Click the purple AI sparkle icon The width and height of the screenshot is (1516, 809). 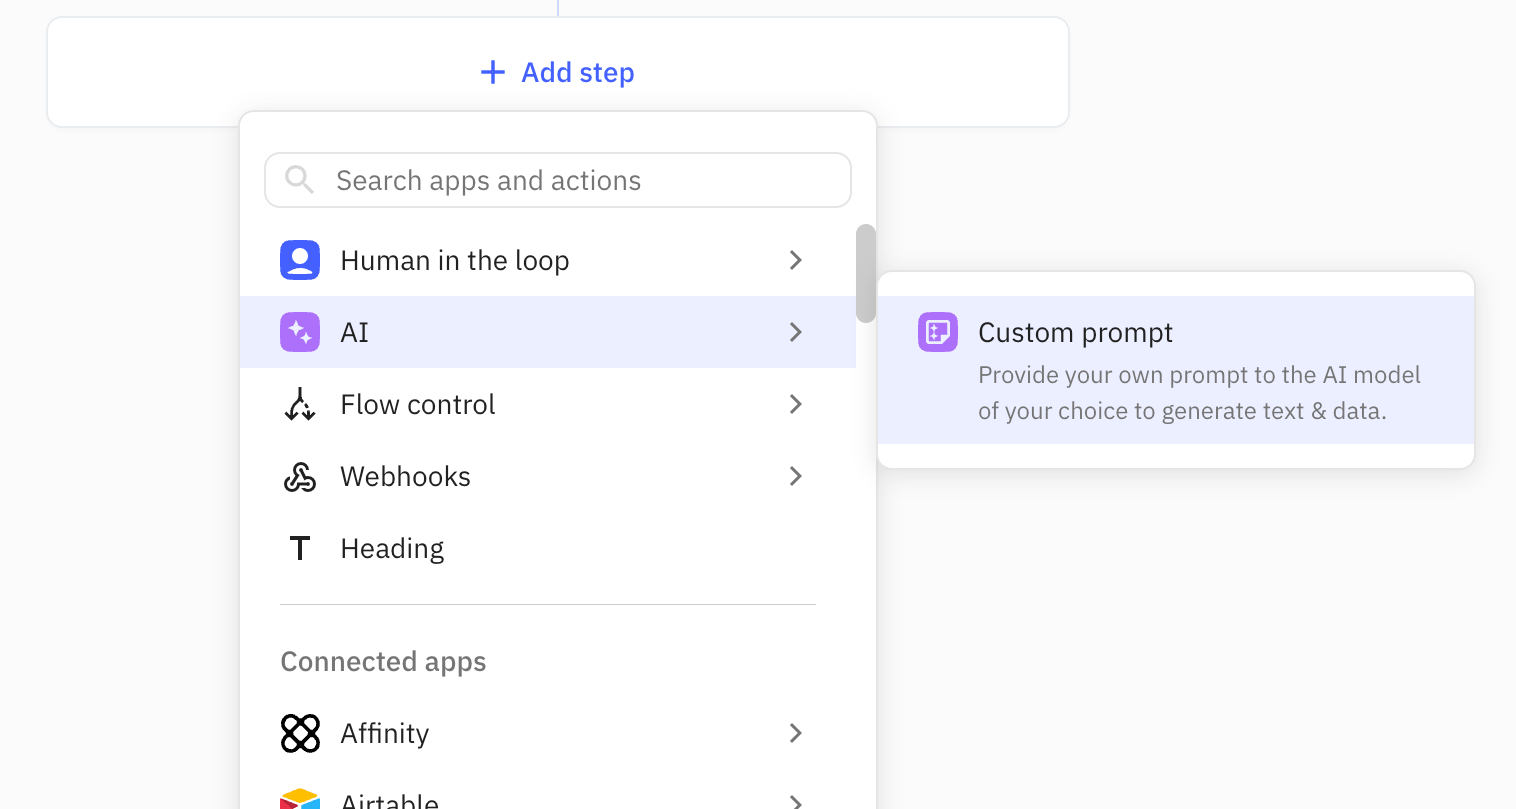point(300,332)
